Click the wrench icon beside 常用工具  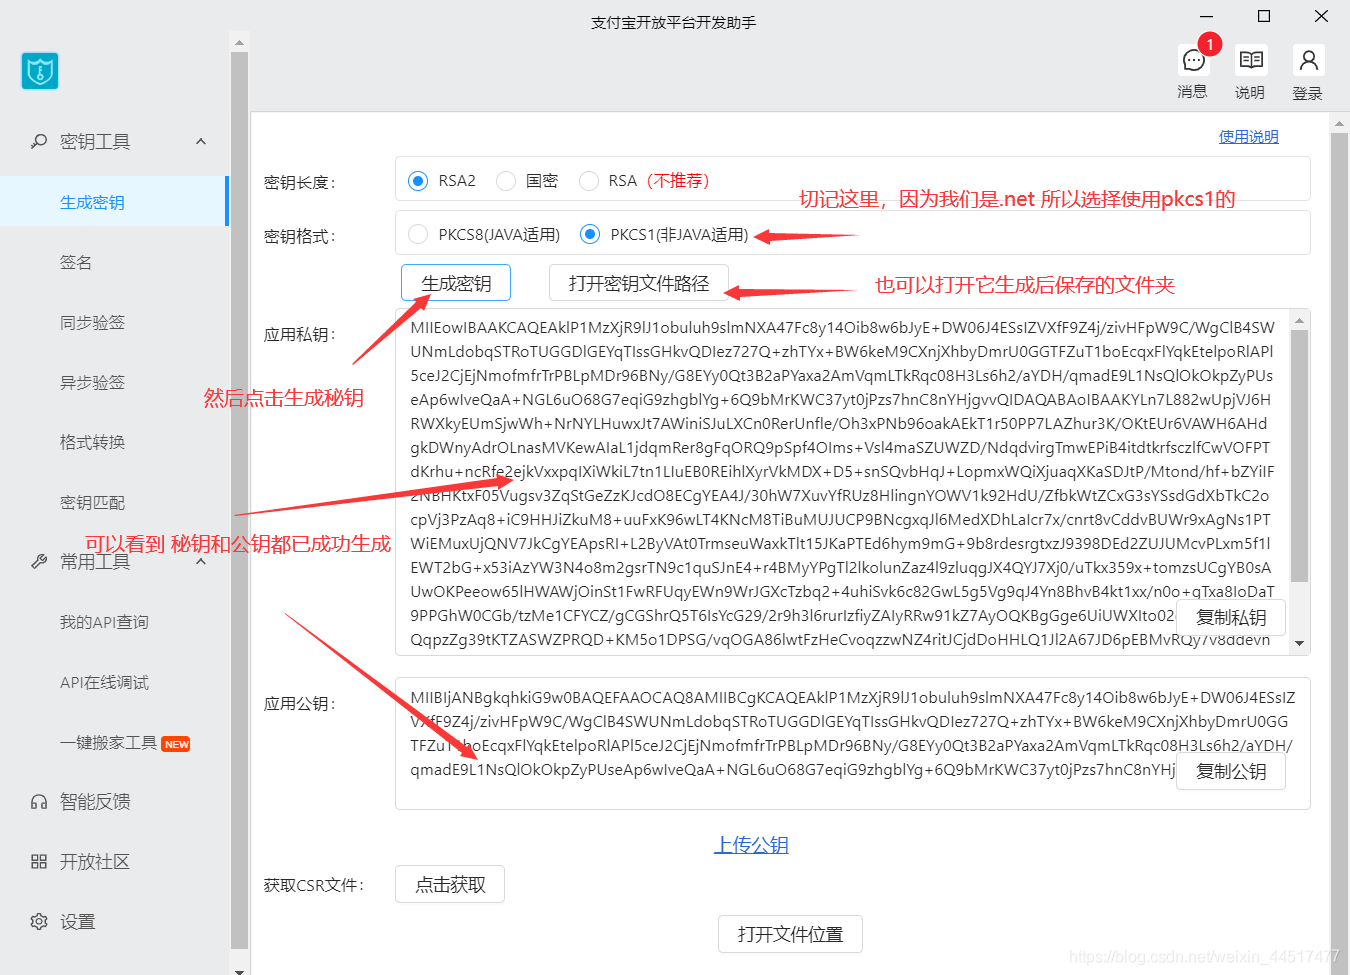39,561
